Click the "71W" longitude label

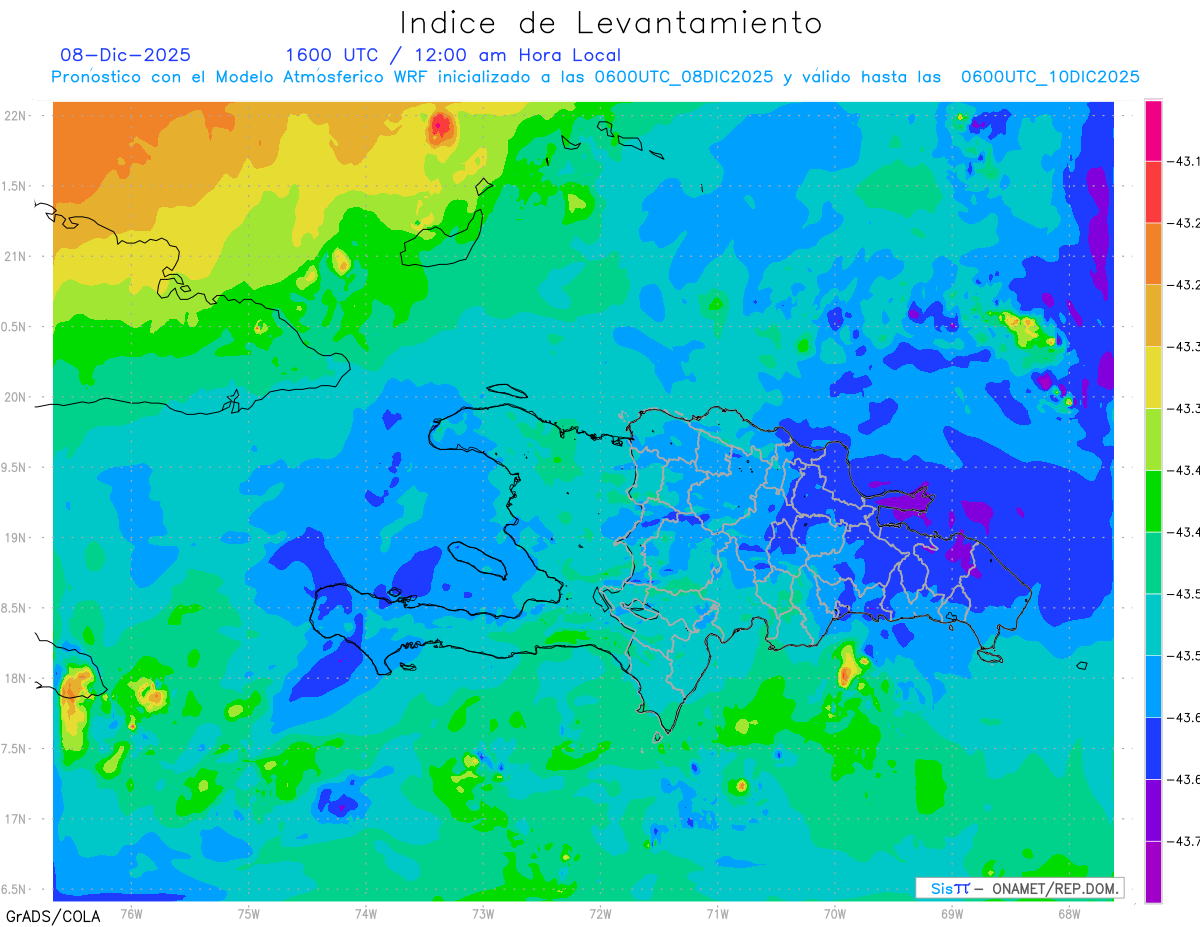pyautogui.click(x=717, y=912)
